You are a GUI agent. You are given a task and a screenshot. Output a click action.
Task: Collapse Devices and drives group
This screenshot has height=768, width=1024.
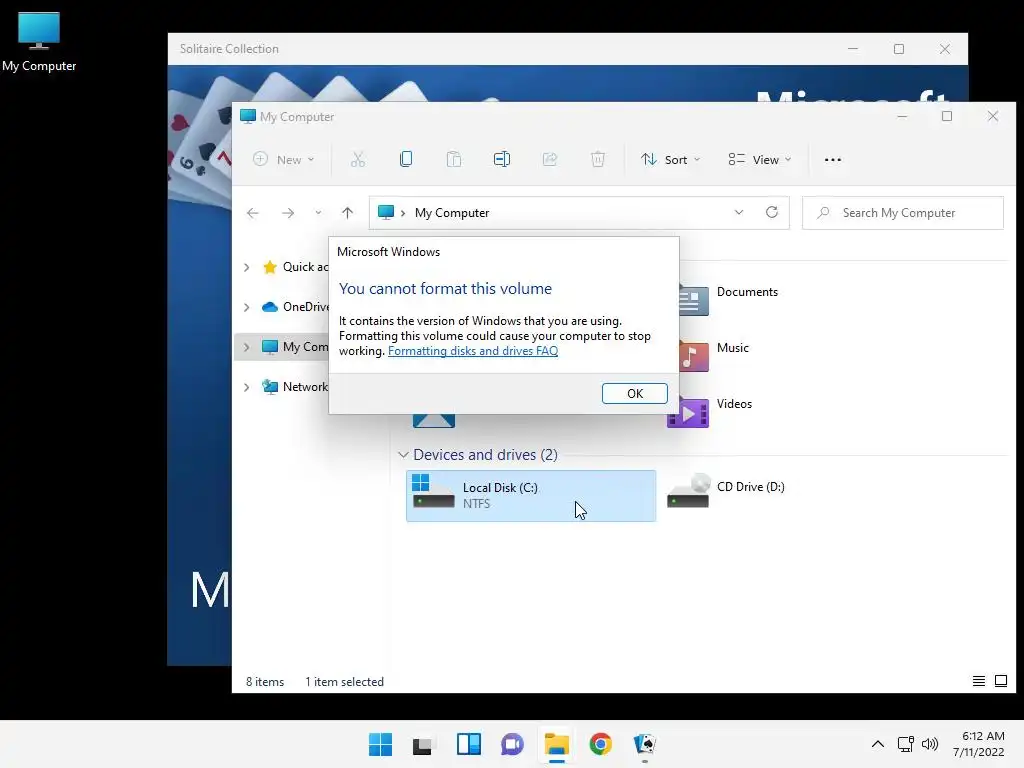404,455
